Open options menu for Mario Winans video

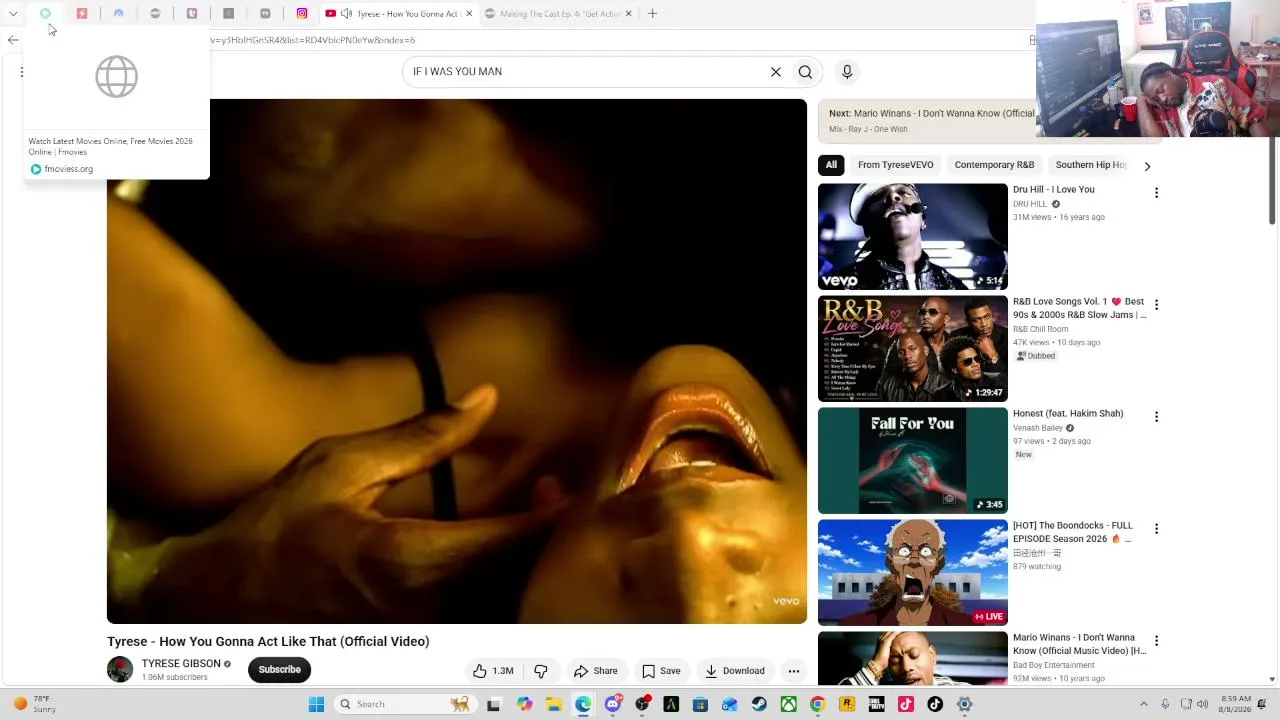[1157, 641]
